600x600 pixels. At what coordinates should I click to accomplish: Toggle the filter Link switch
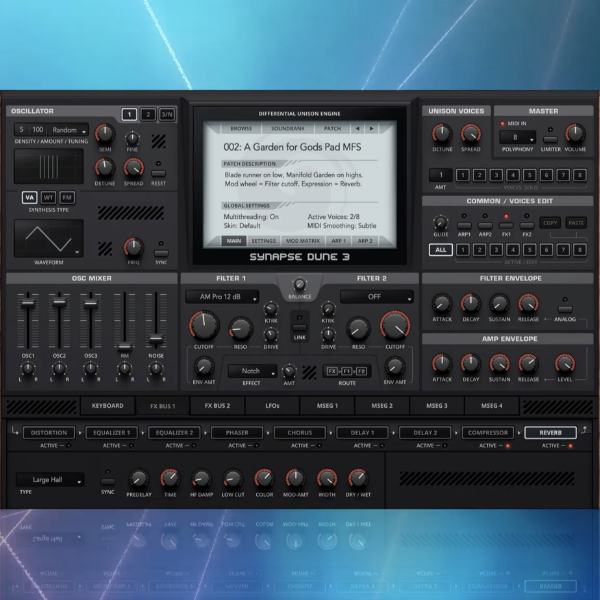point(299,328)
